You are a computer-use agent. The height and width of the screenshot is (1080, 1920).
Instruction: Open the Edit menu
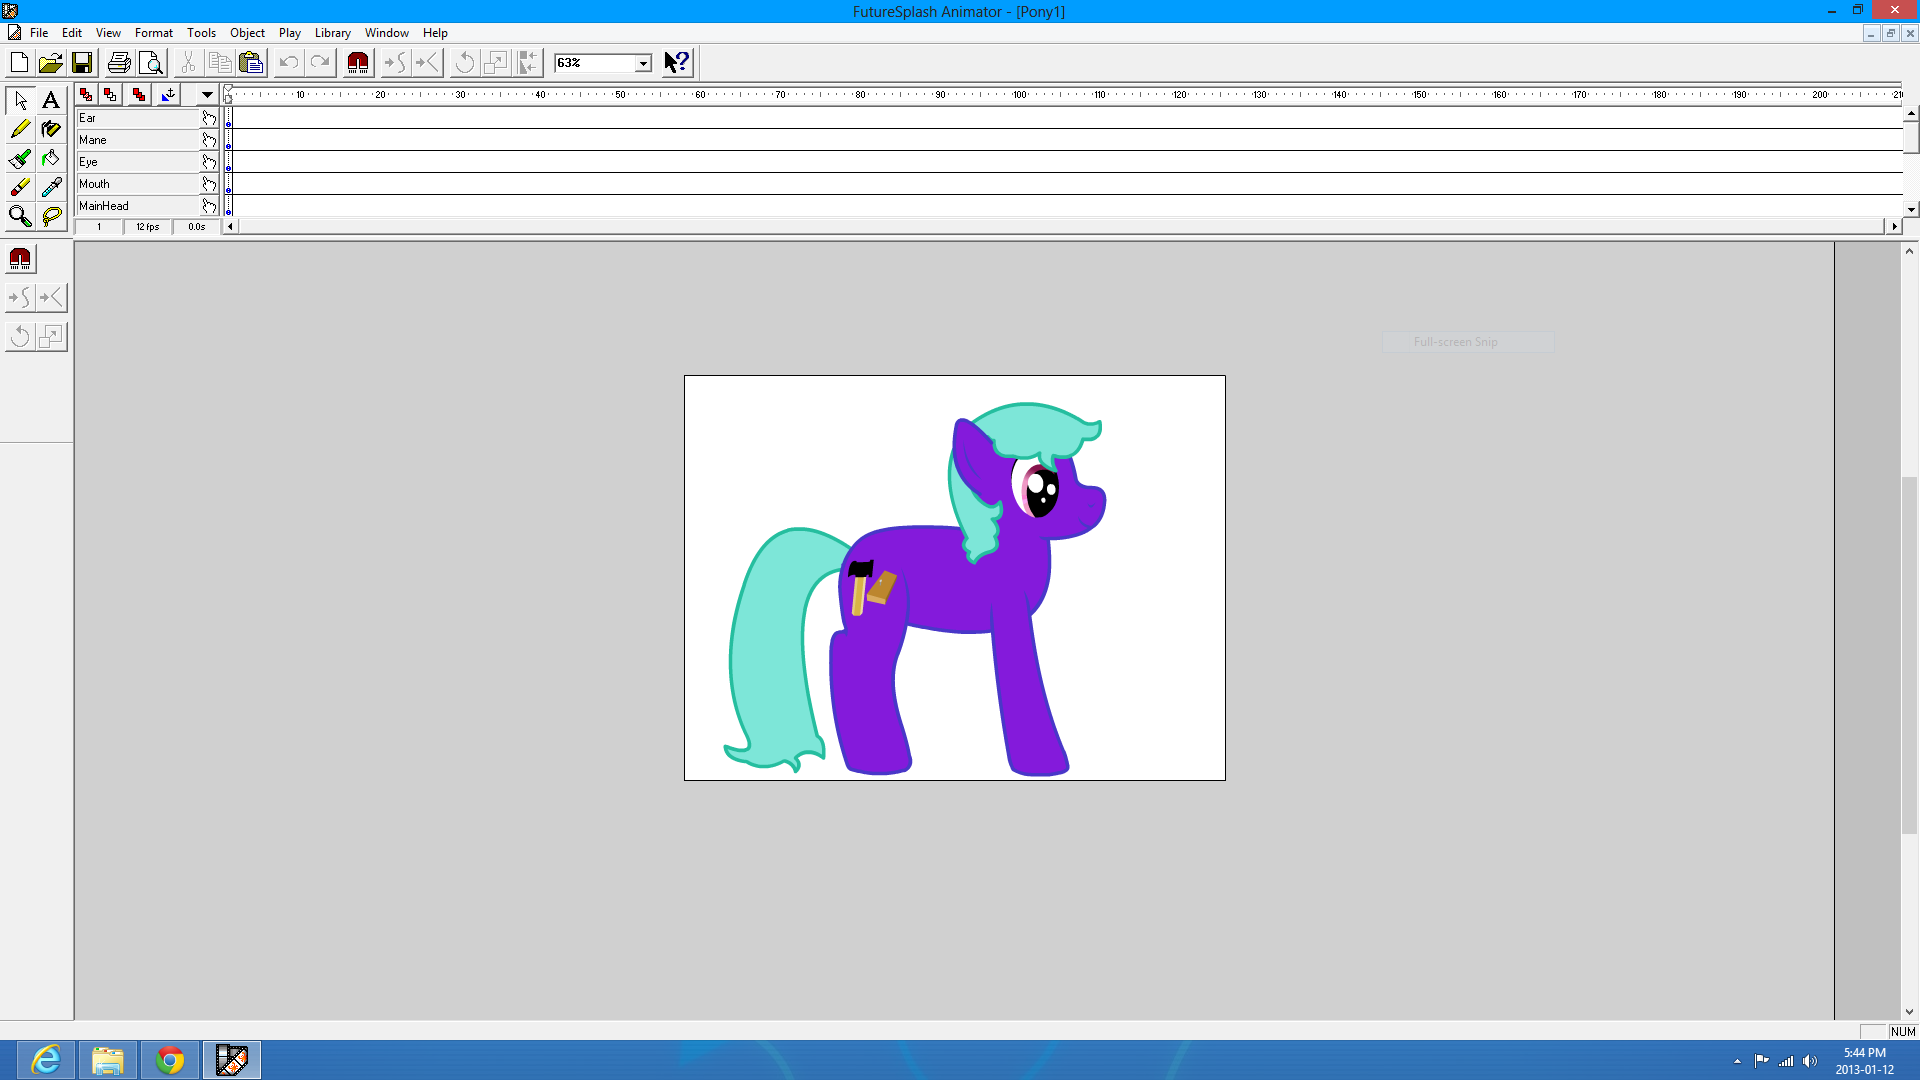72,33
